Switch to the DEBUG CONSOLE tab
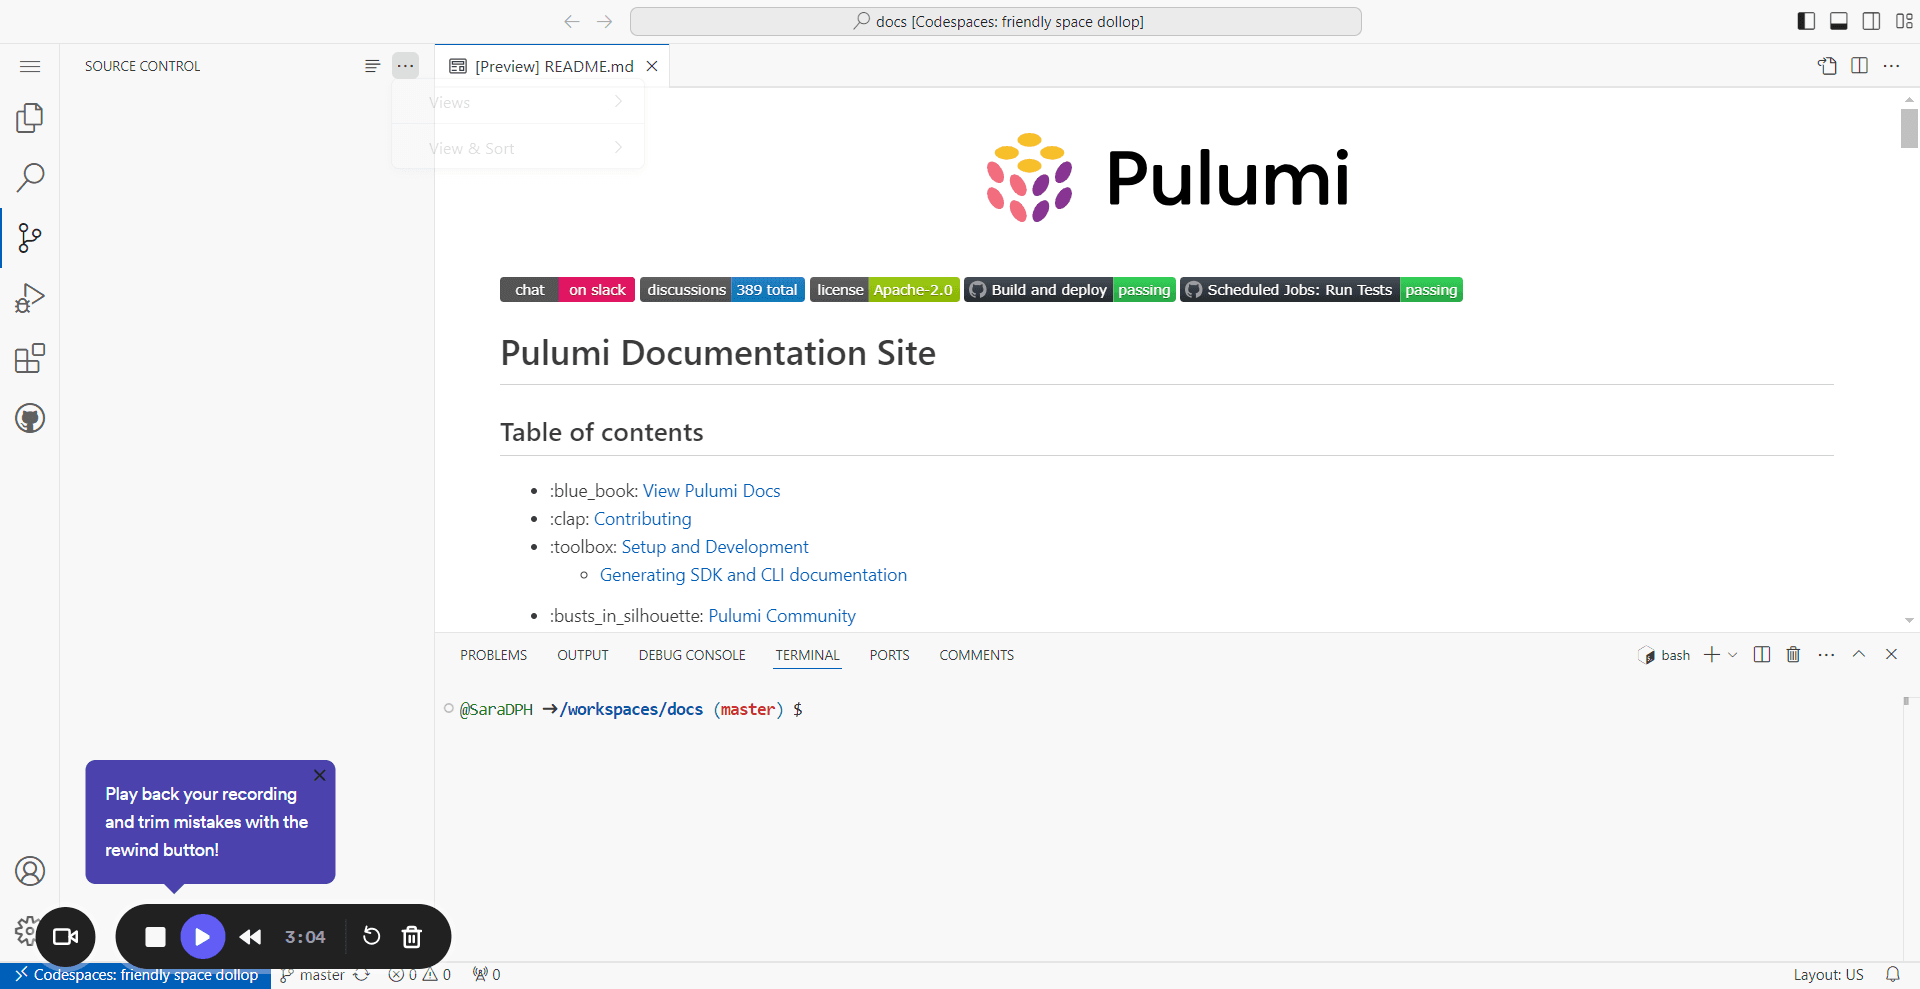Viewport: 1920px width, 989px height. [x=692, y=655]
